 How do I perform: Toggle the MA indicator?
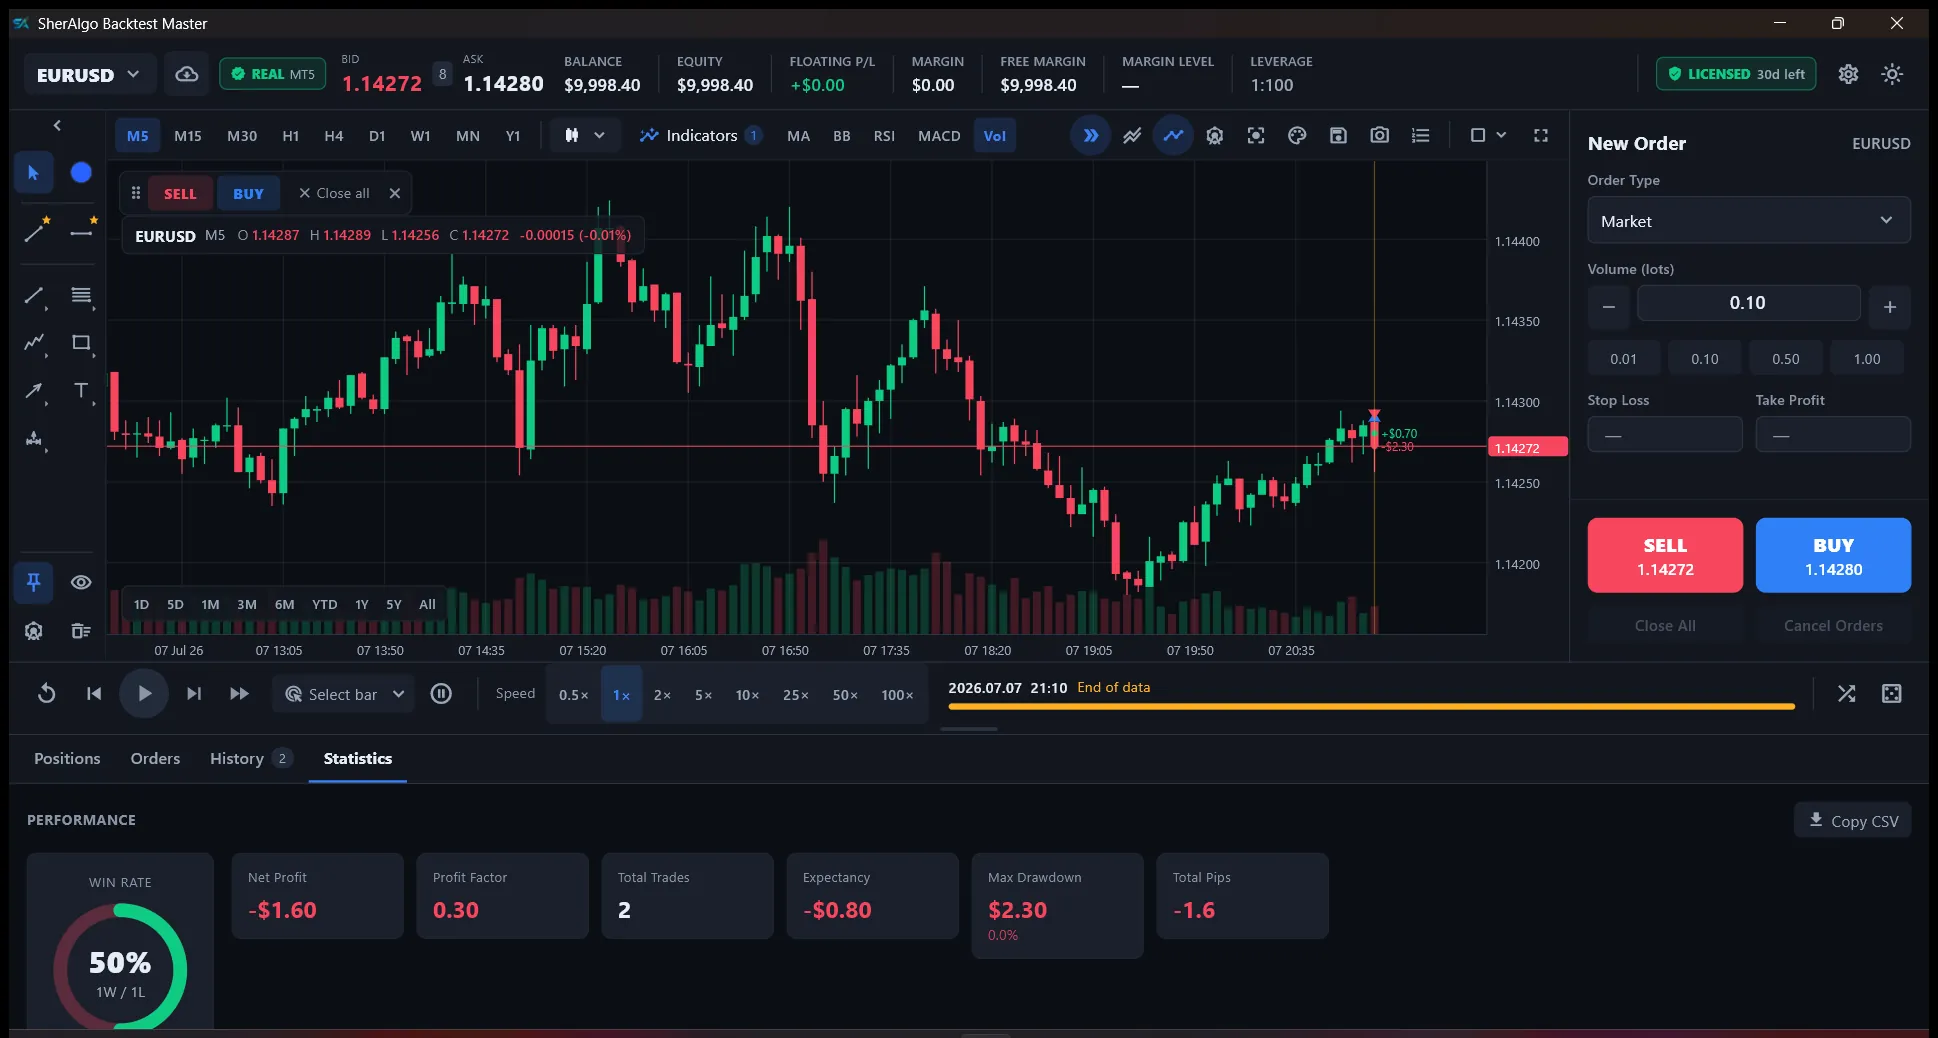[x=798, y=136]
